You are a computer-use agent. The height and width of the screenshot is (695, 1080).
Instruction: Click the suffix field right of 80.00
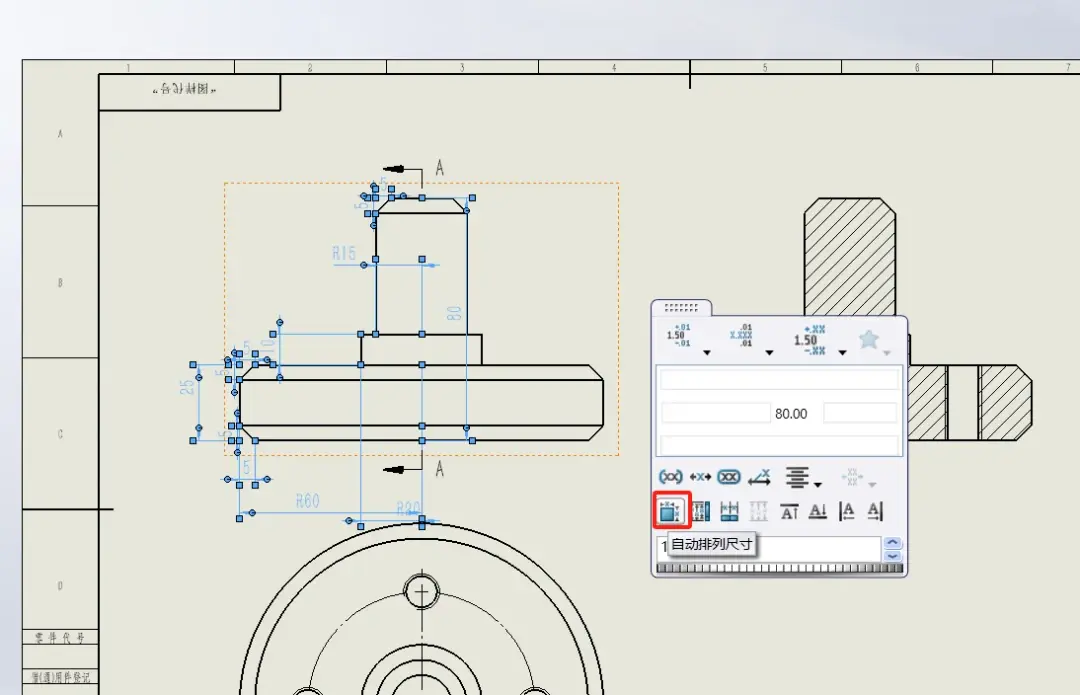860,413
